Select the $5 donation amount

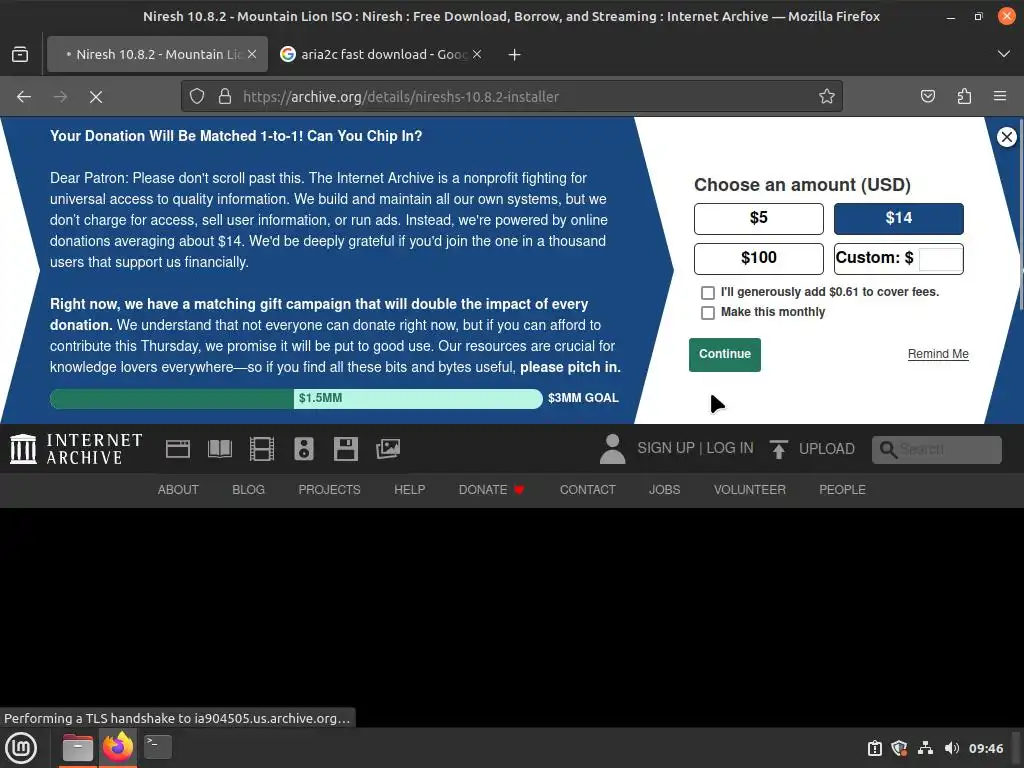coord(758,218)
